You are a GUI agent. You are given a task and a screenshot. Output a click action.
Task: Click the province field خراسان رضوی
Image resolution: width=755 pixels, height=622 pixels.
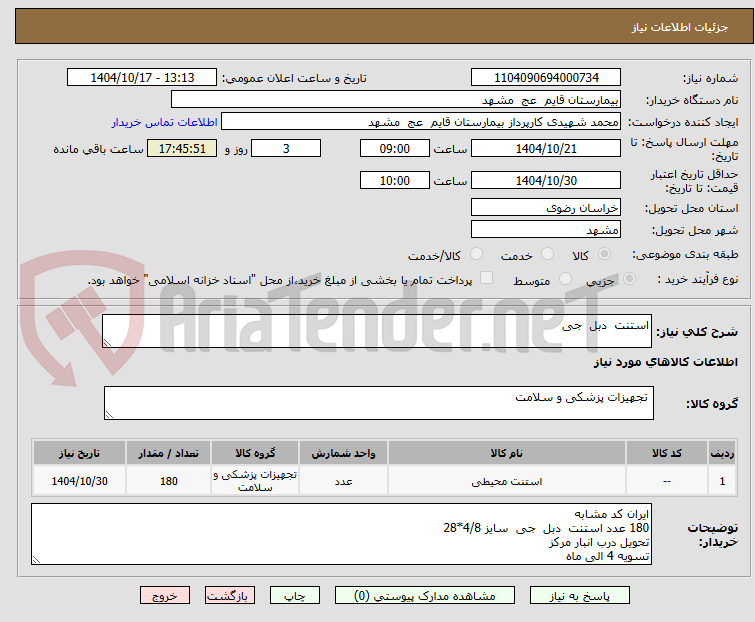coord(546,207)
